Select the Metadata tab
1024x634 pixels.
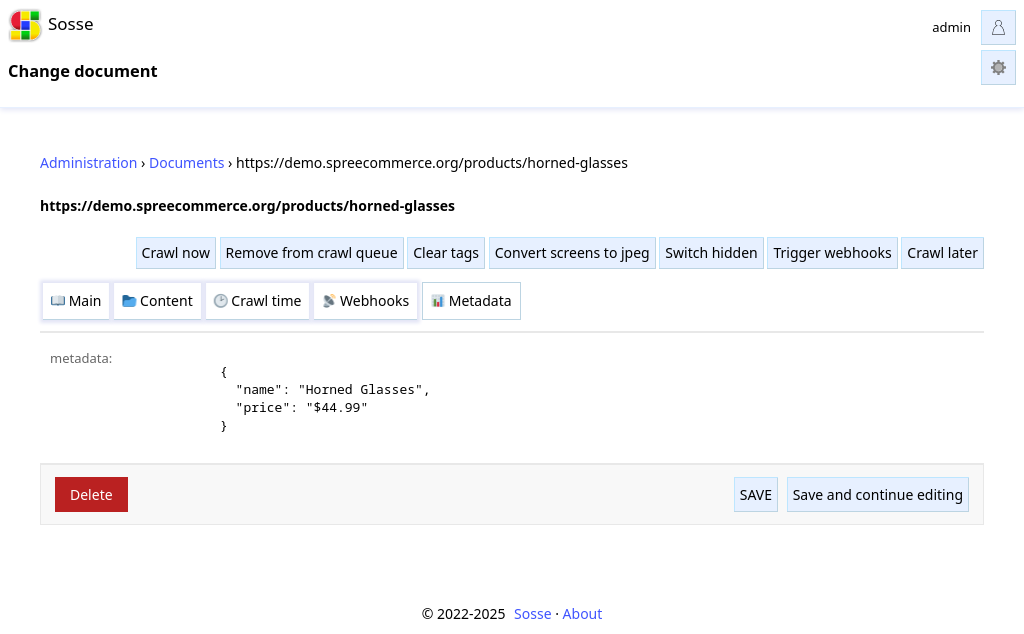[472, 301]
